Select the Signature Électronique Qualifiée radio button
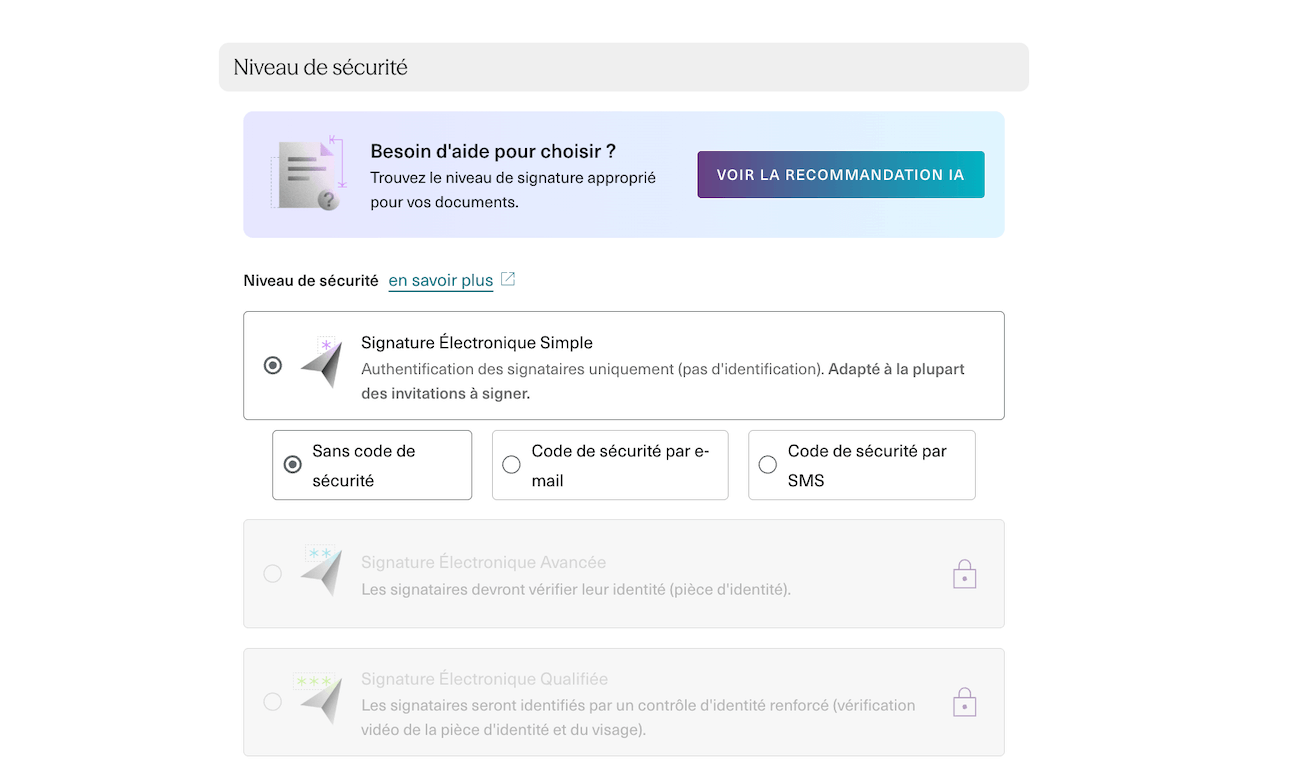 click(x=272, y=702)
